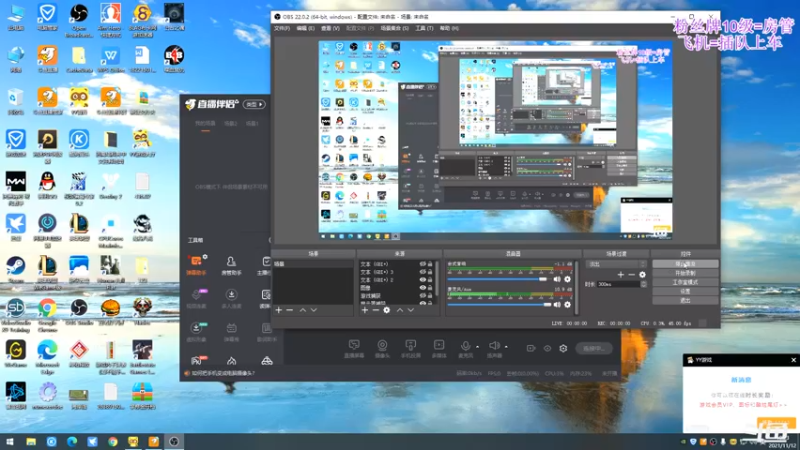The image size is (800, 450).
Task: Hide the 文本 (GDI+) 2 source
Action: tap(422, 280)
